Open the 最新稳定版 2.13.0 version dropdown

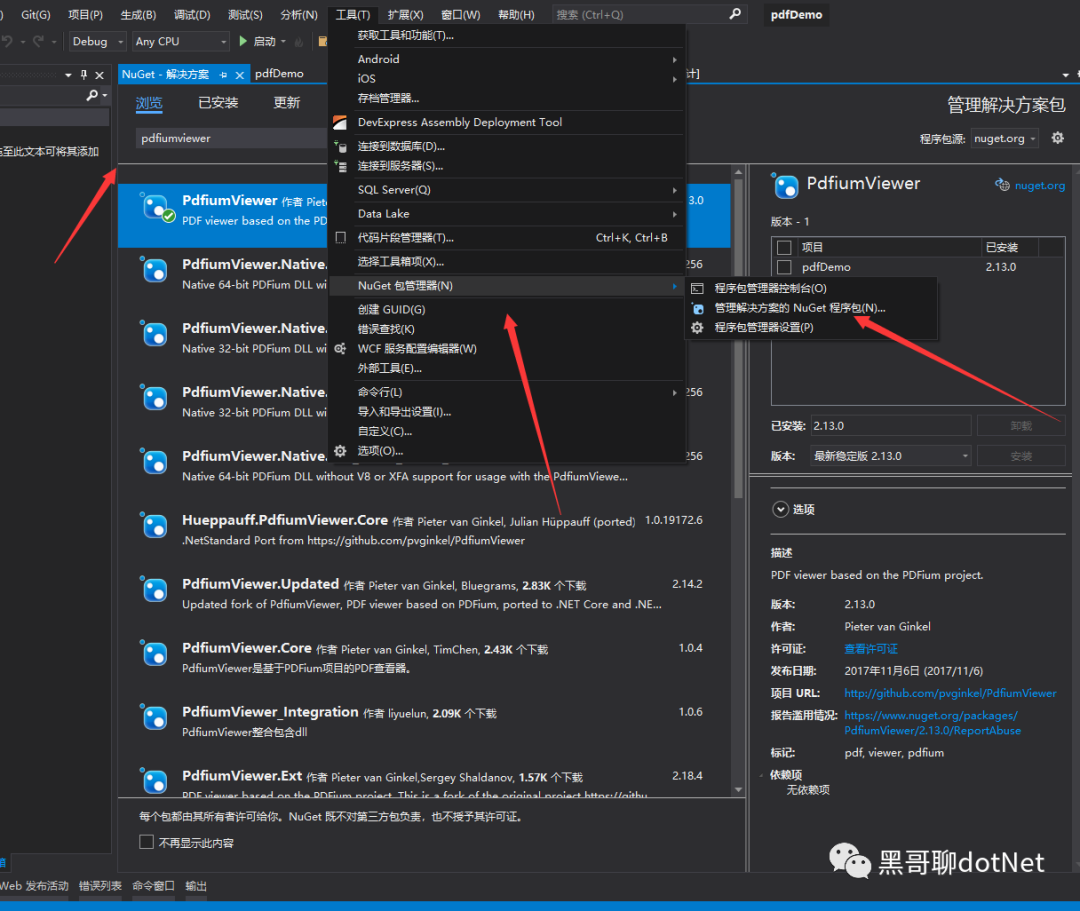891,456
